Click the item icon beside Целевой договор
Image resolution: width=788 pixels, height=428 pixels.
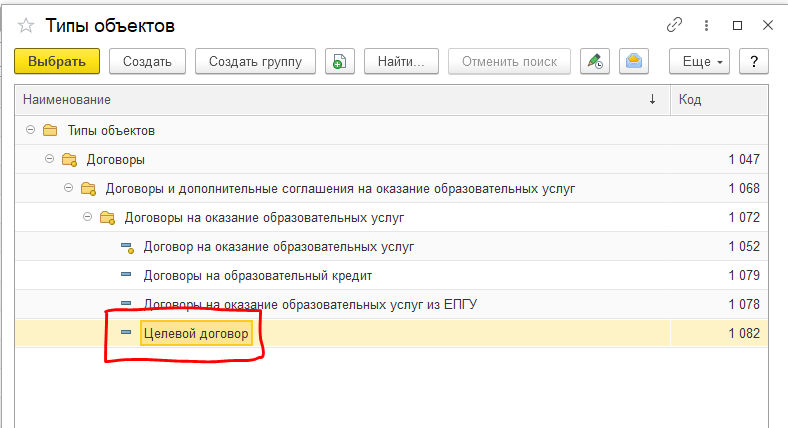click(x=126, y=333)
